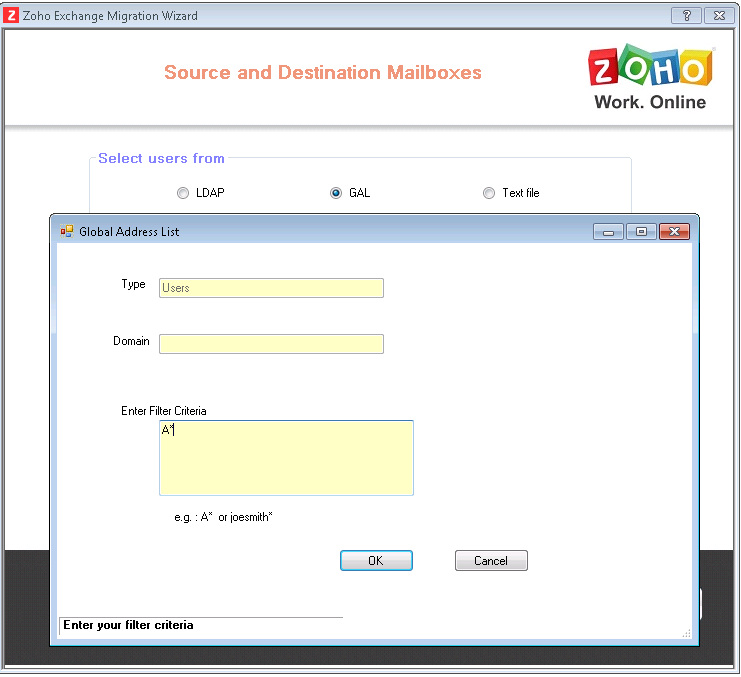Image resolution: width=741 pixels, height=677 pixels.
Task: Click the Zoho Z icon in title bar
Action: 11,15
